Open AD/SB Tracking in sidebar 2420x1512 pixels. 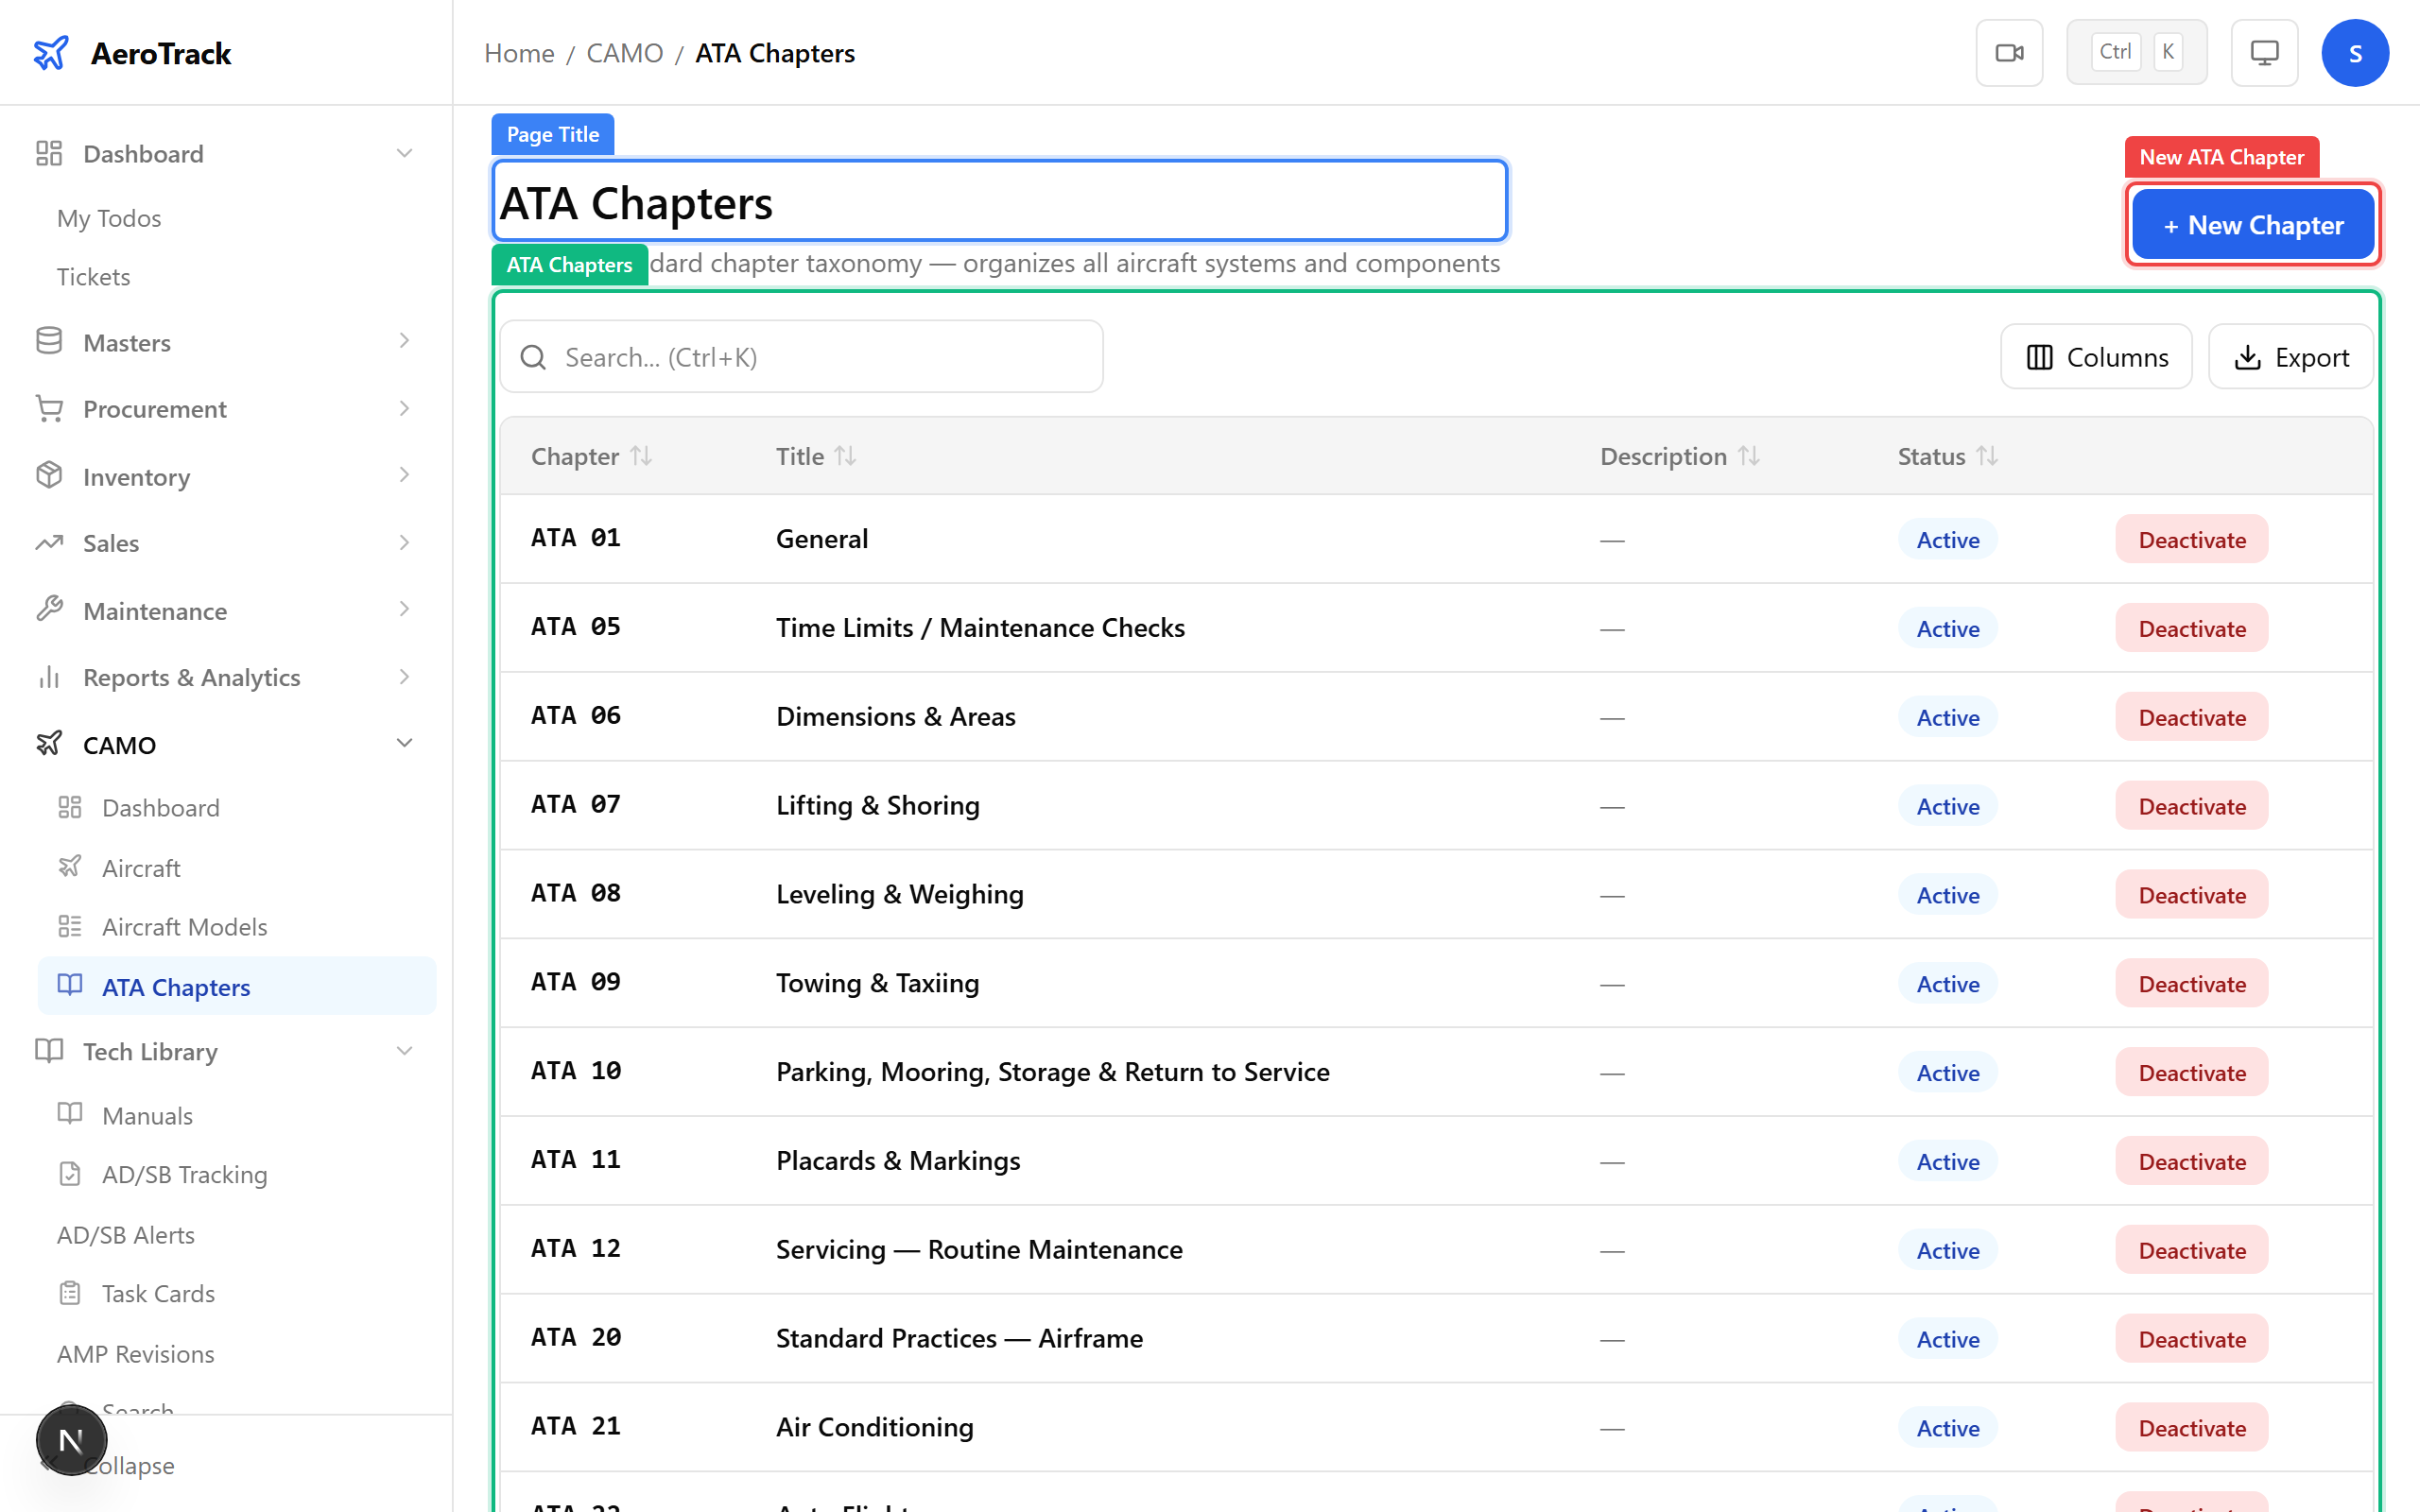click(x=184, y=1174)
